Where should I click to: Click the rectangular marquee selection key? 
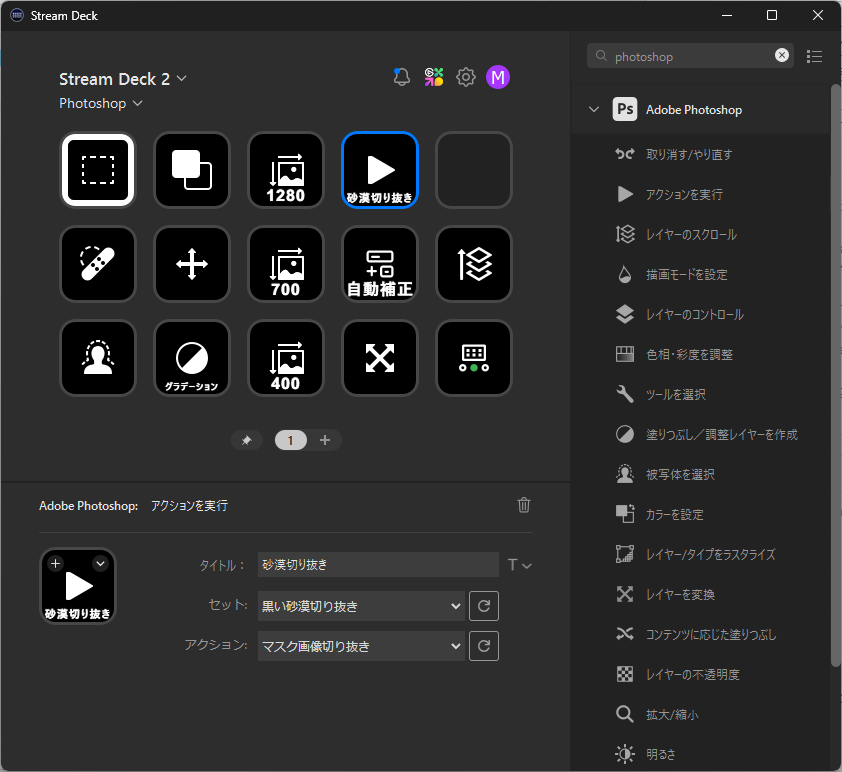tap(98, 170)
